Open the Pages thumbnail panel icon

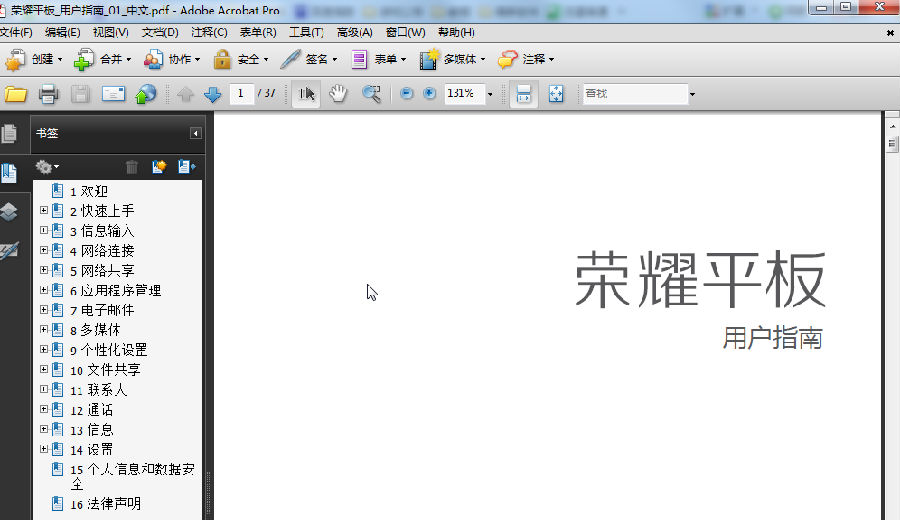[9, 134]
